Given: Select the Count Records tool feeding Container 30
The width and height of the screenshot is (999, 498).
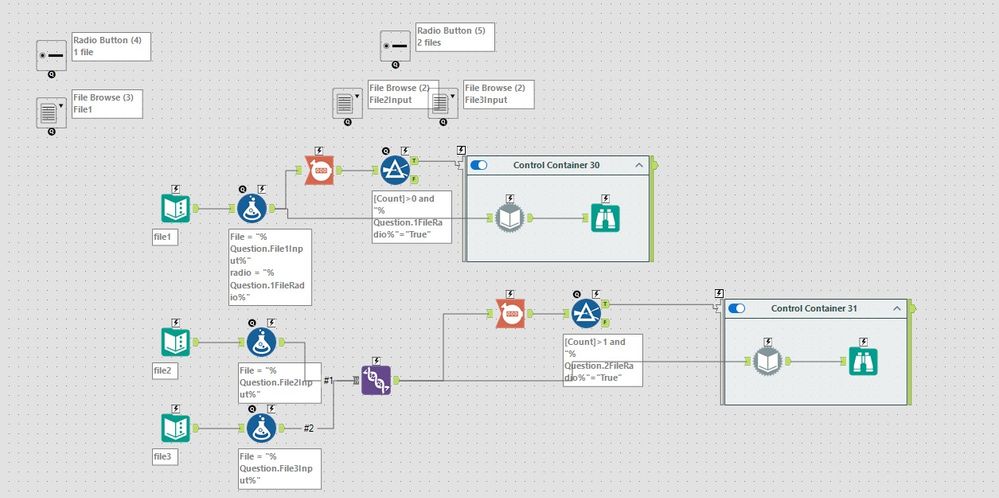Looking at the screenshot, I should [x=319, y=170].
